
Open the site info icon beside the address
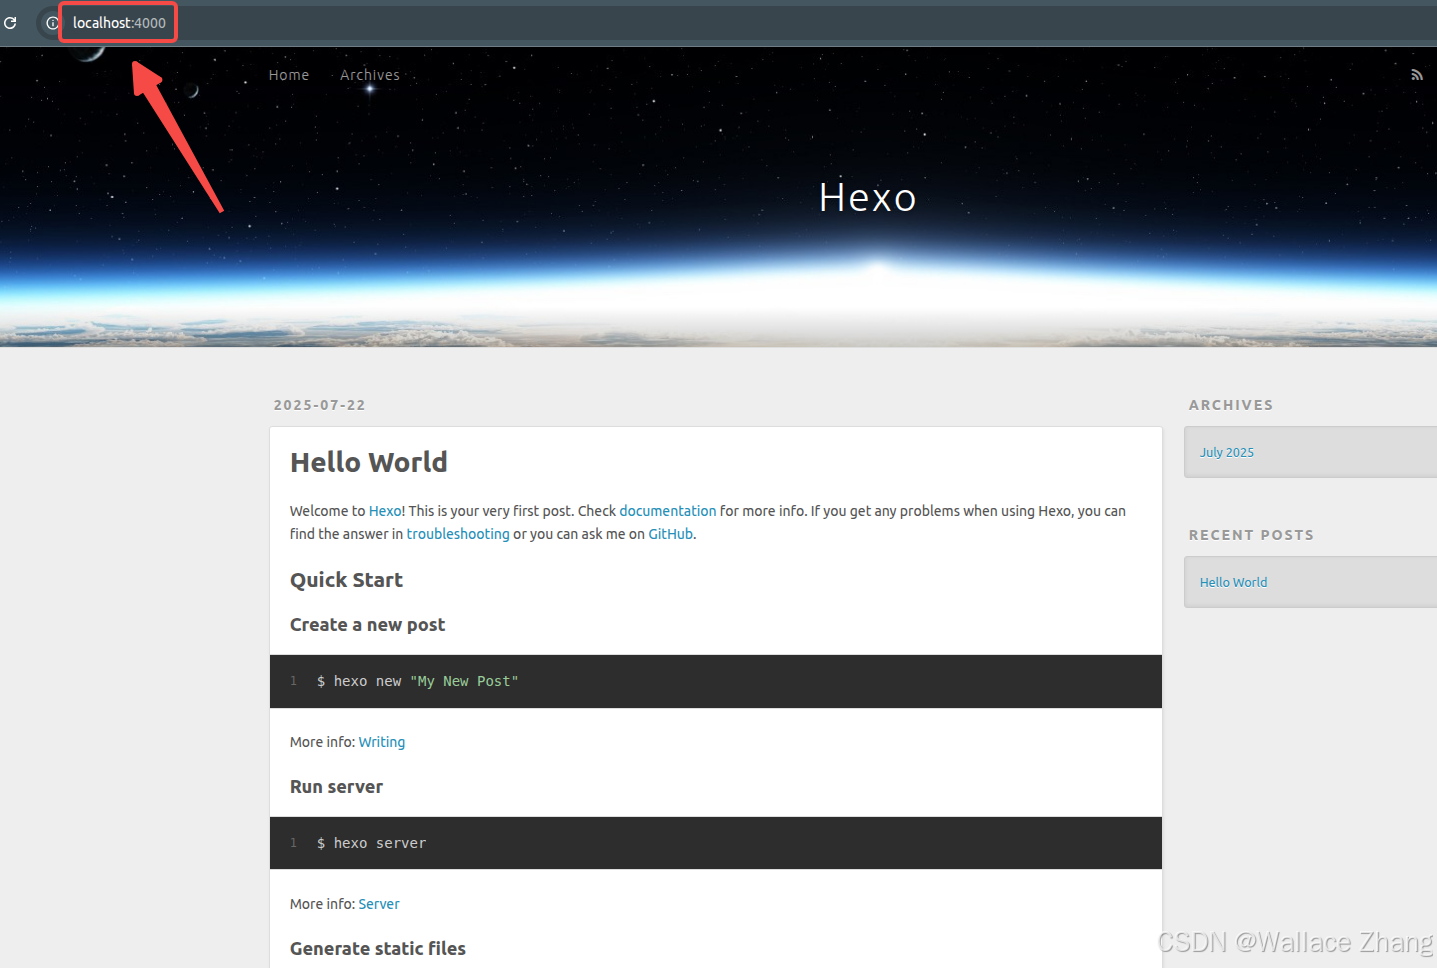52,22
